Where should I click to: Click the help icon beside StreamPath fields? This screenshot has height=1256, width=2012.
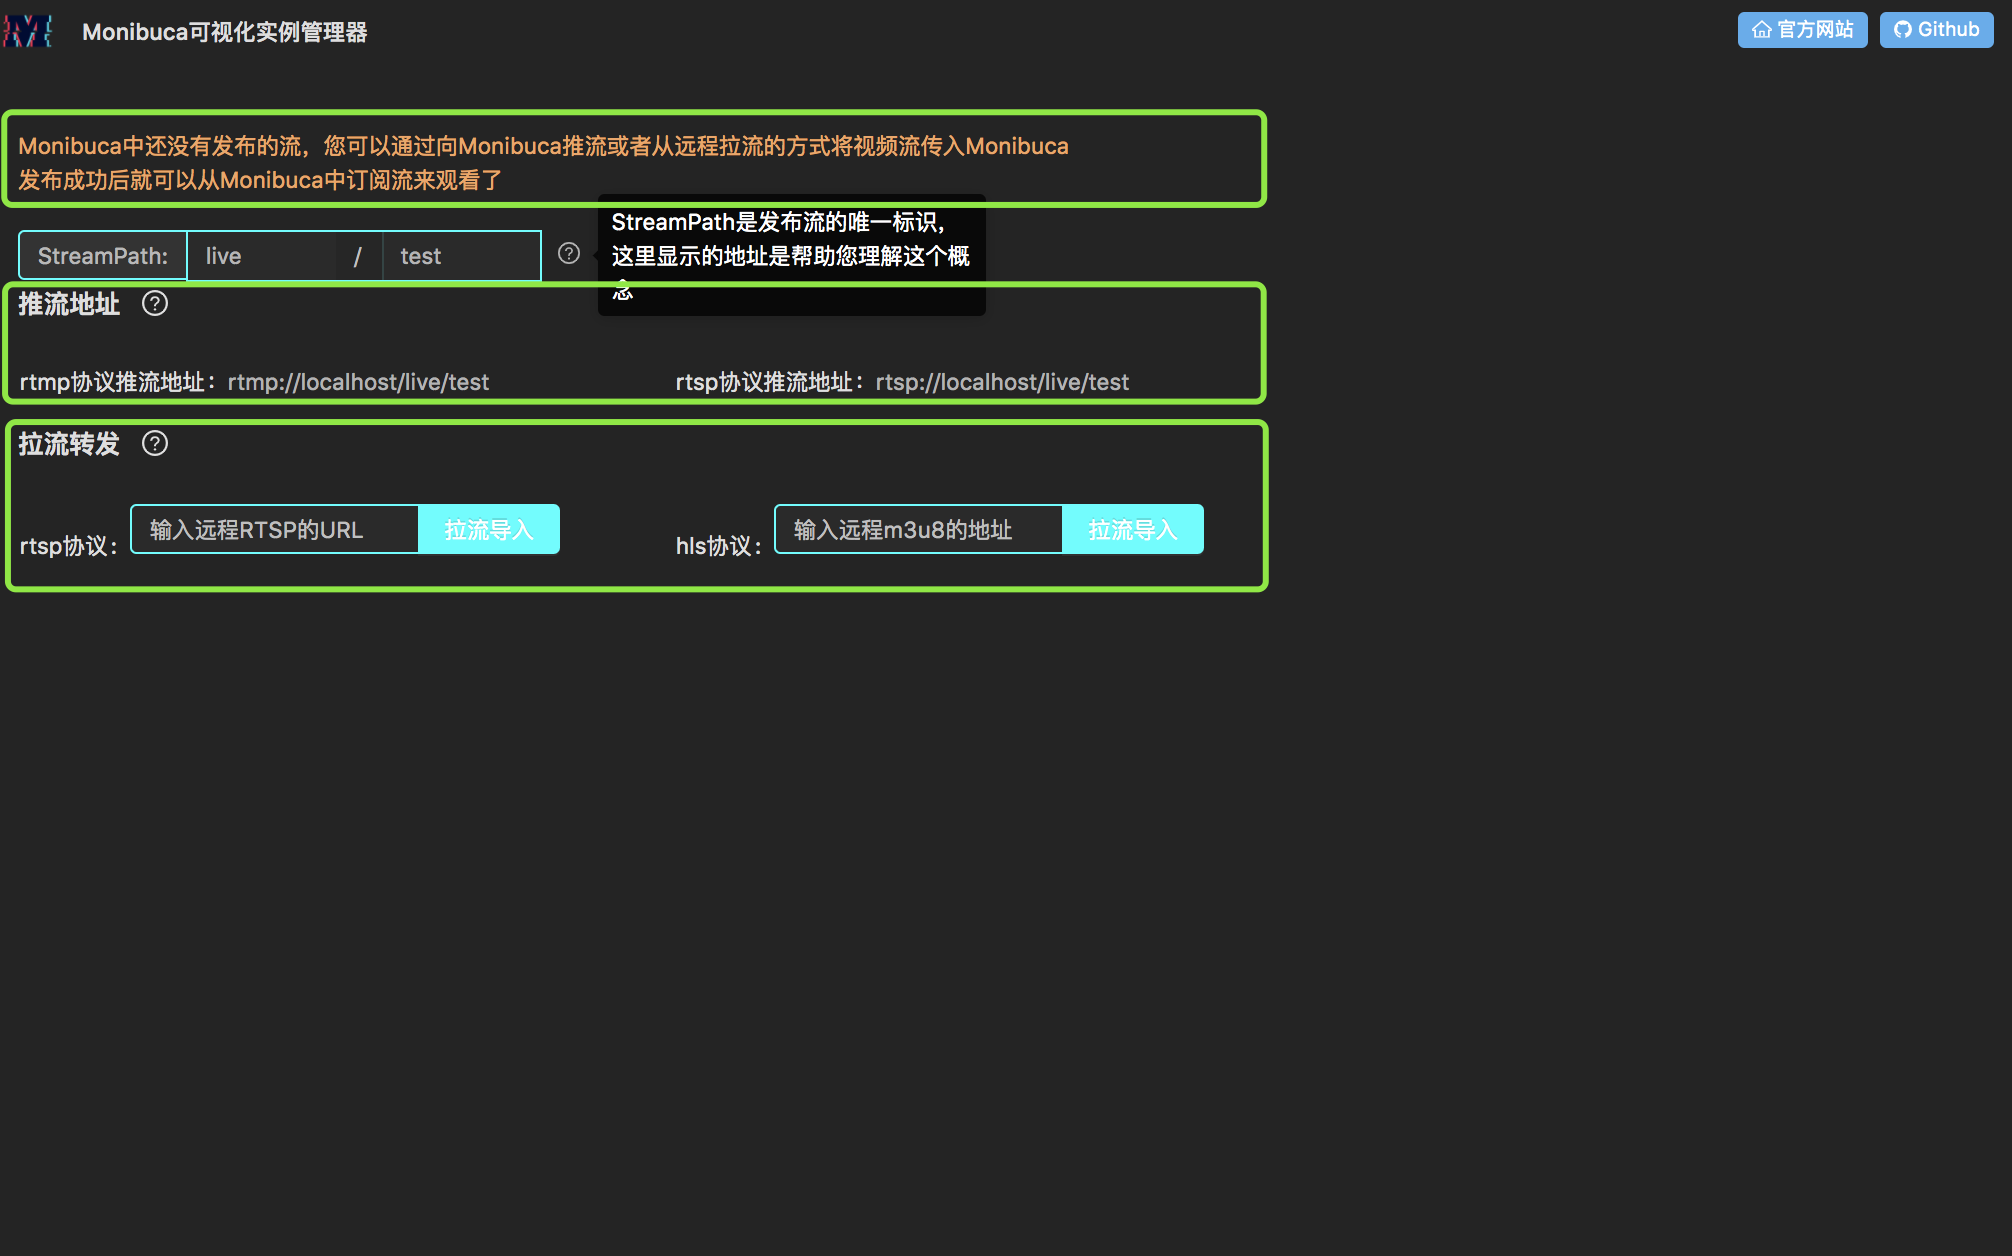pos(569,254)
